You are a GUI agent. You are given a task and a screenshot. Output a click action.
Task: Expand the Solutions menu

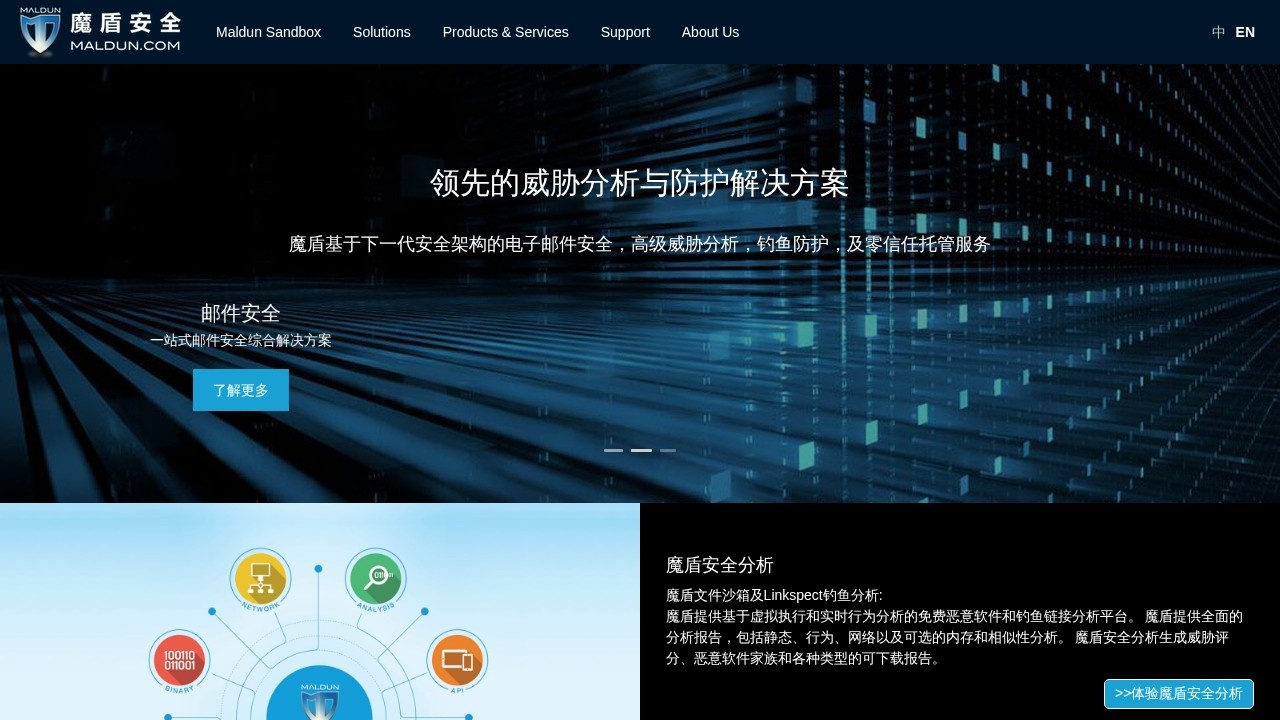point(381,32)
